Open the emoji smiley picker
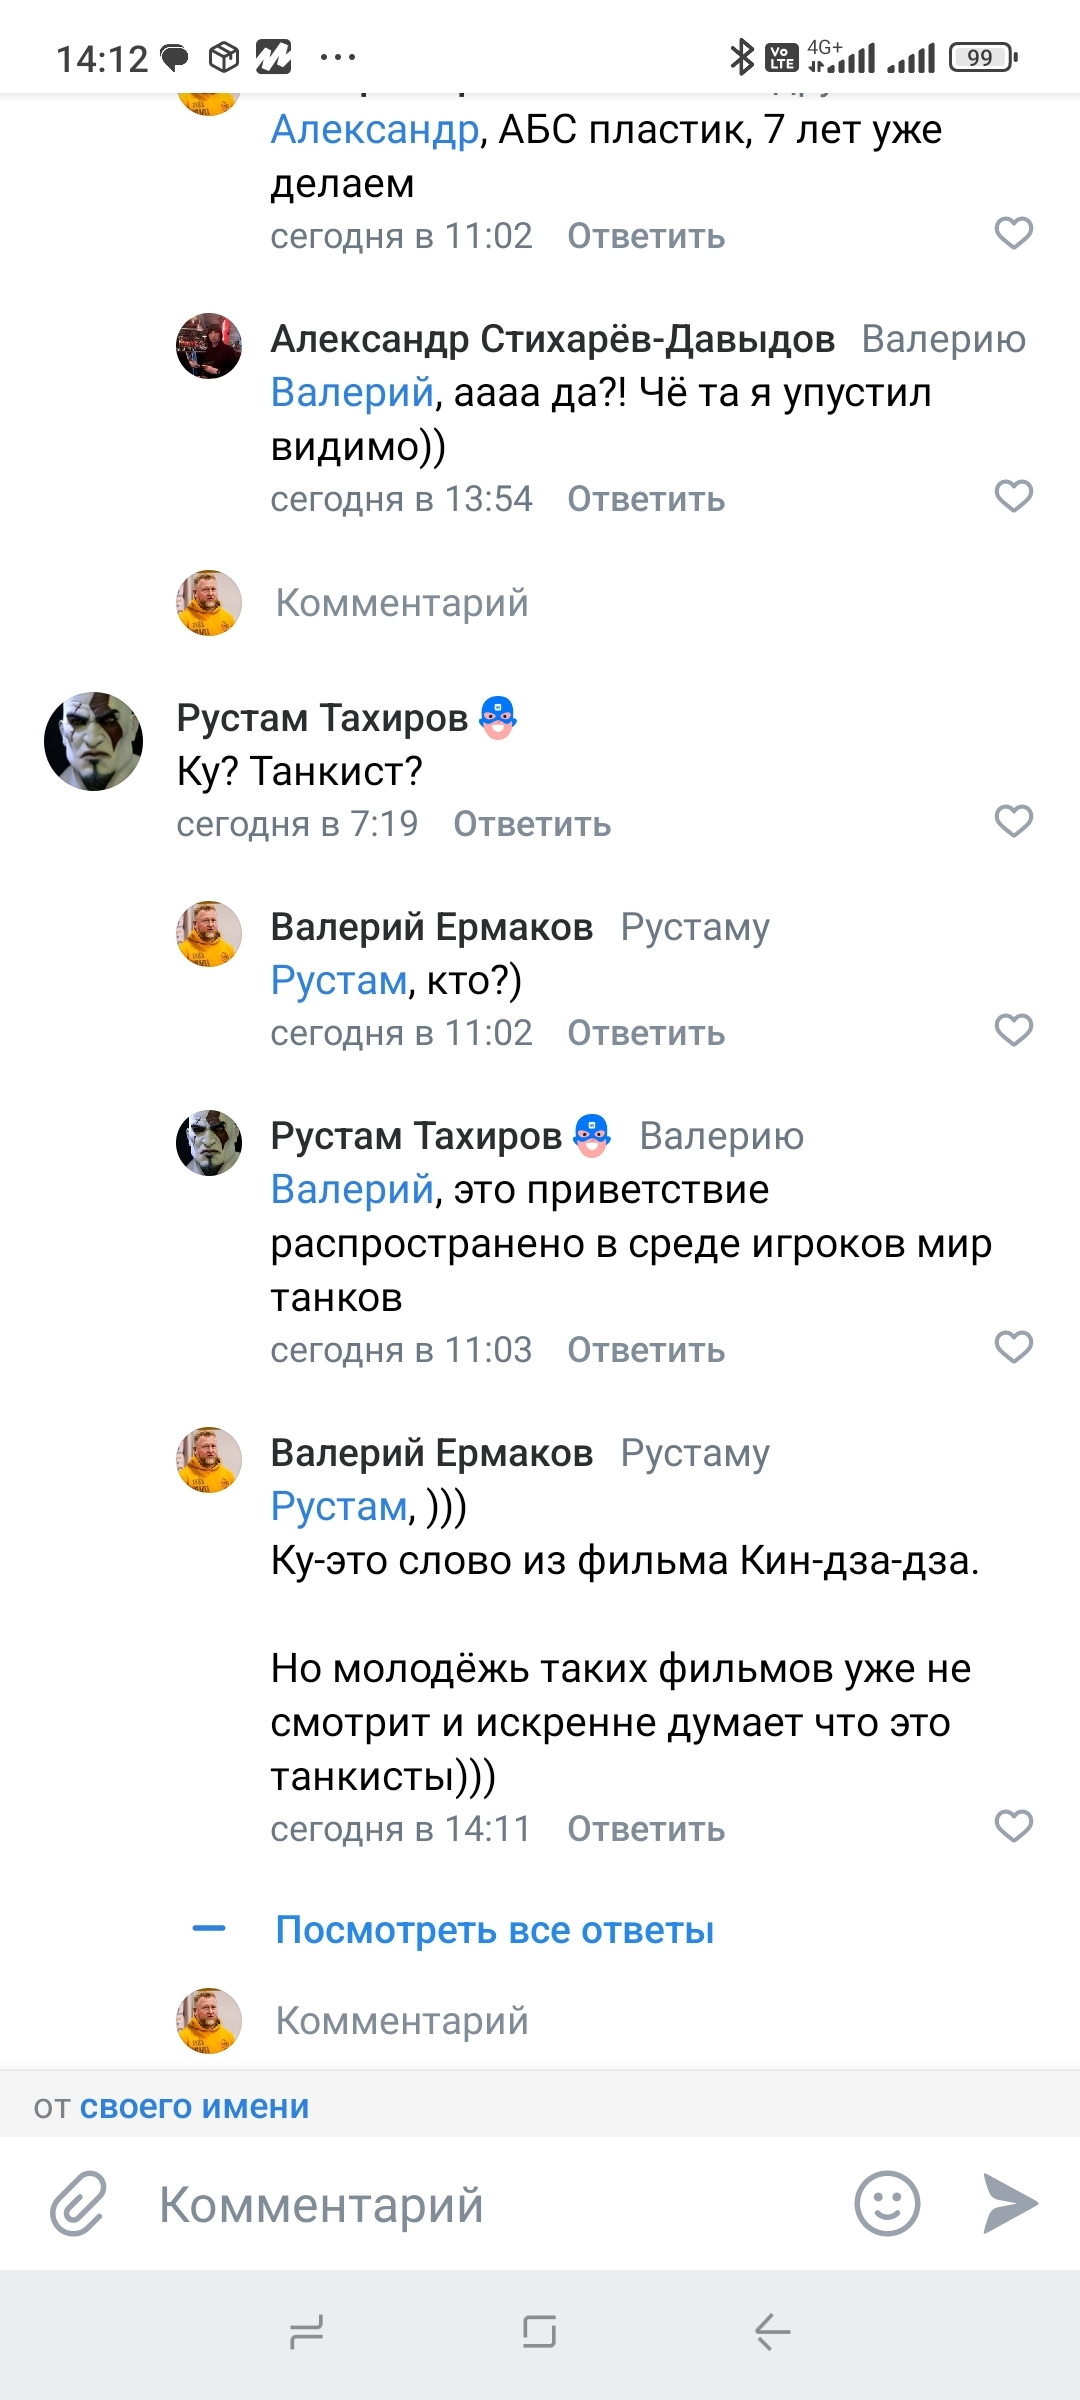1080x2400 pixels. pyautogui.click(x=887, y=2203)
